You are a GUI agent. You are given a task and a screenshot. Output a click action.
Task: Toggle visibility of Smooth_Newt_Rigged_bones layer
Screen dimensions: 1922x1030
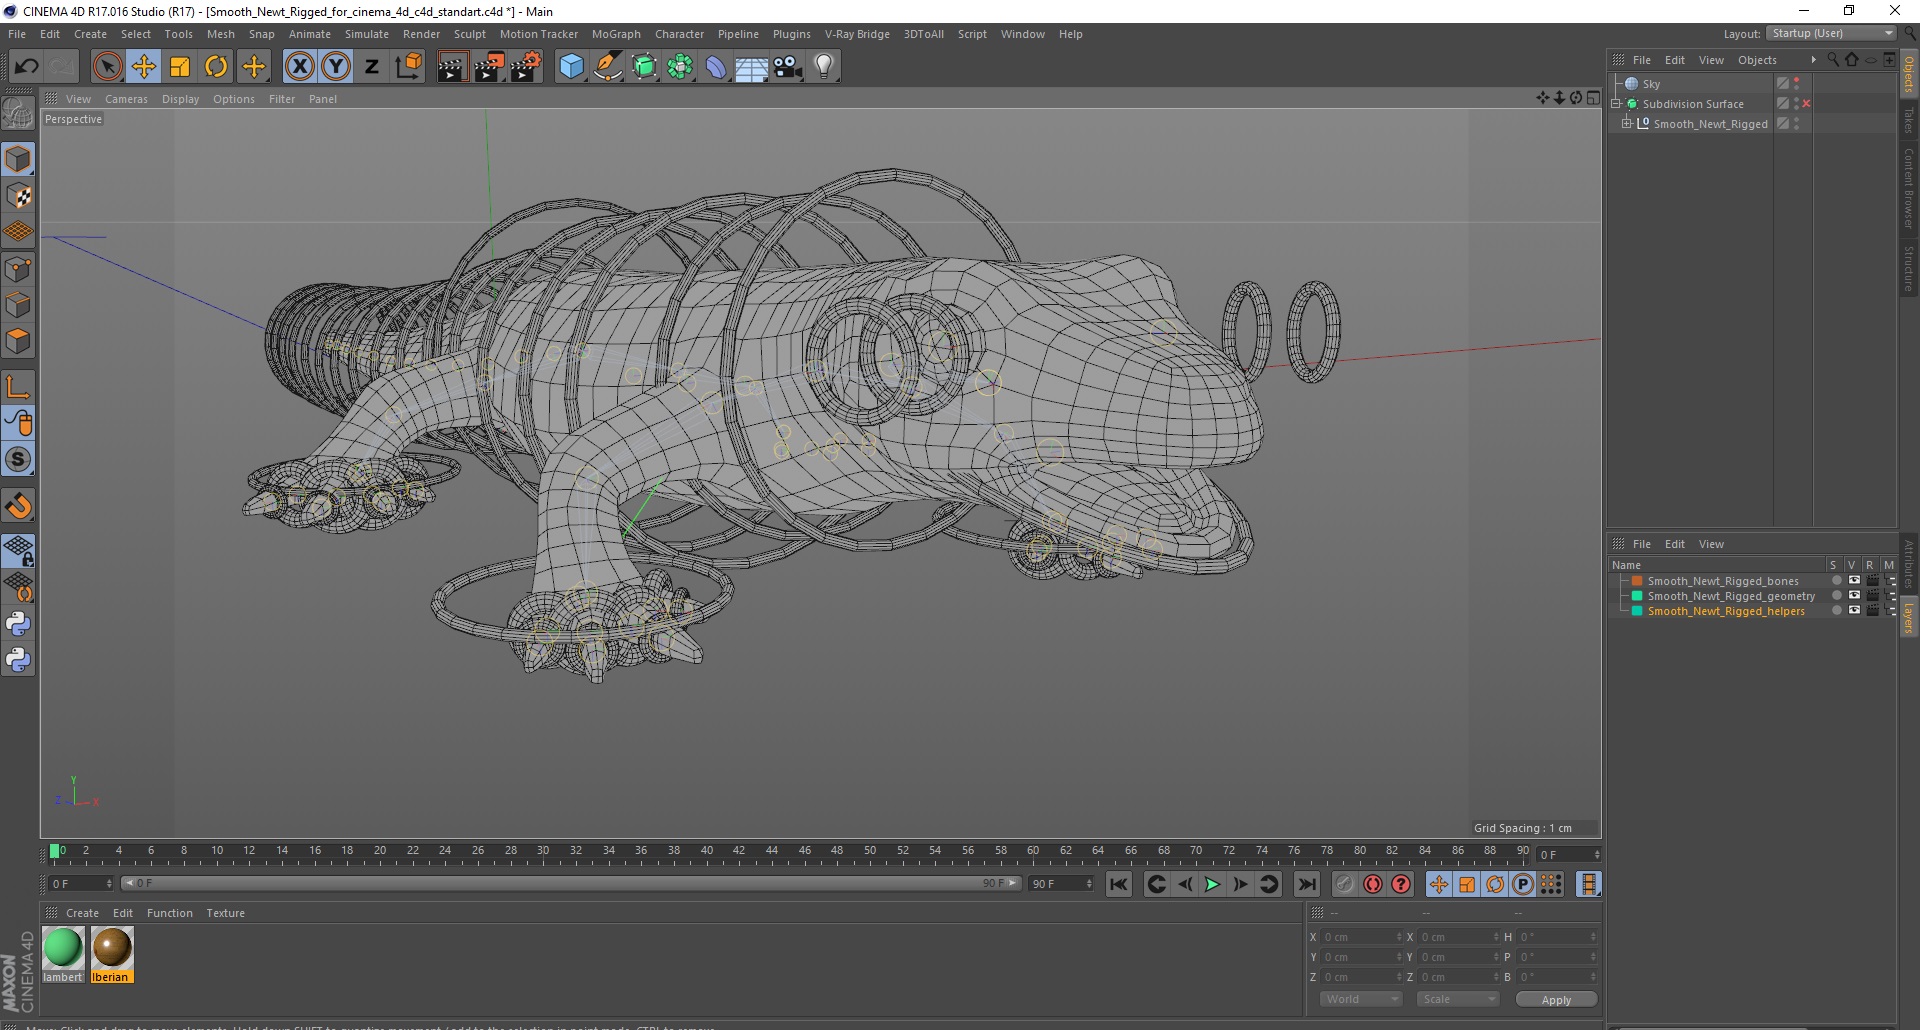click(1854, 581)
